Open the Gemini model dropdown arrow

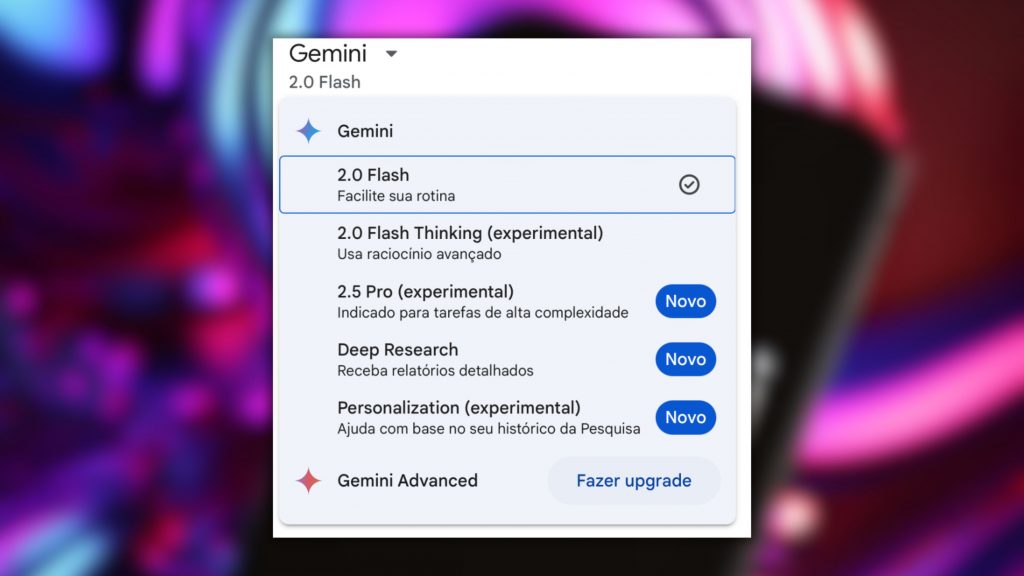click(391, 54)
